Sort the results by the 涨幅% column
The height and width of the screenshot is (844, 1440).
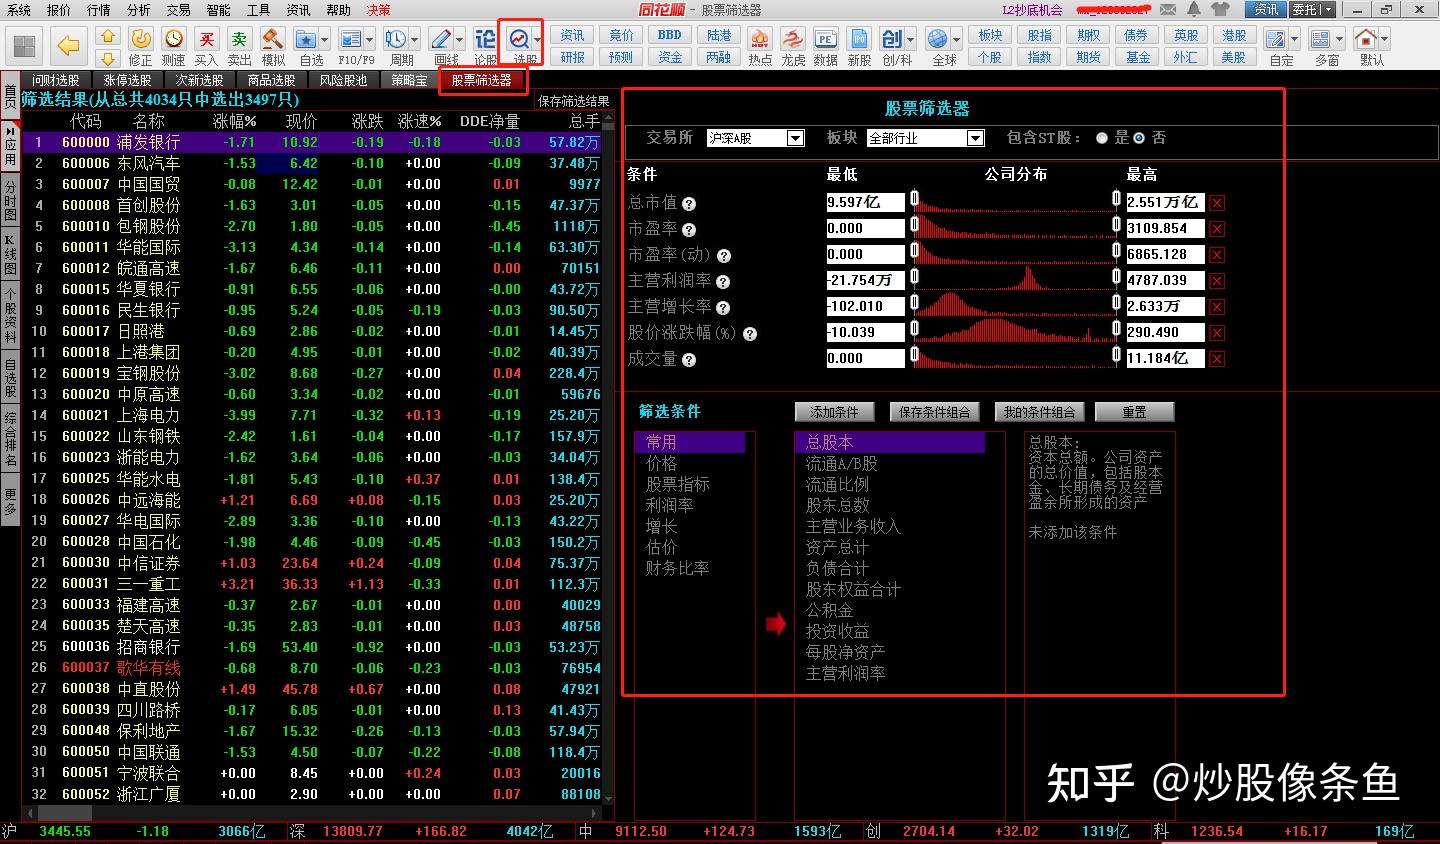coord(235,121)
